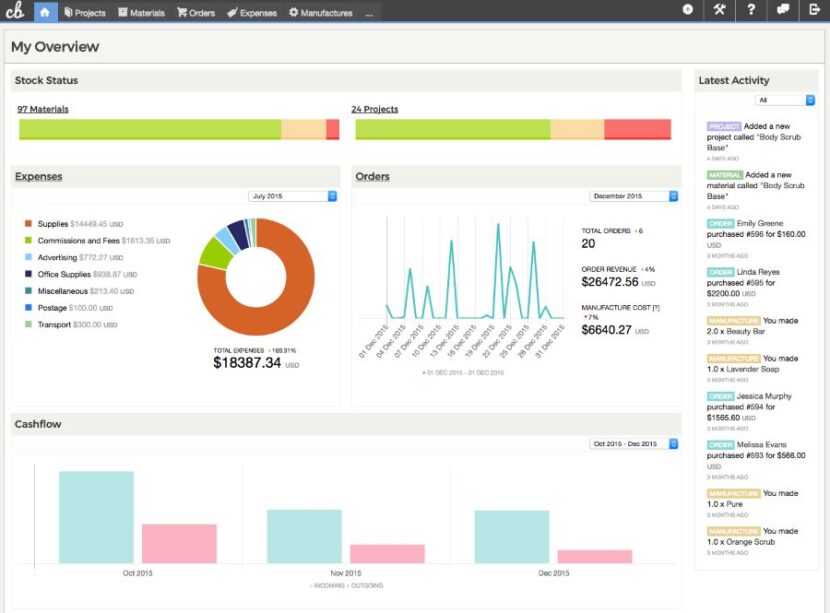Change the Latest Activity filter from All
This screenshot has width=830, height=613.
(x=786, y=99)
